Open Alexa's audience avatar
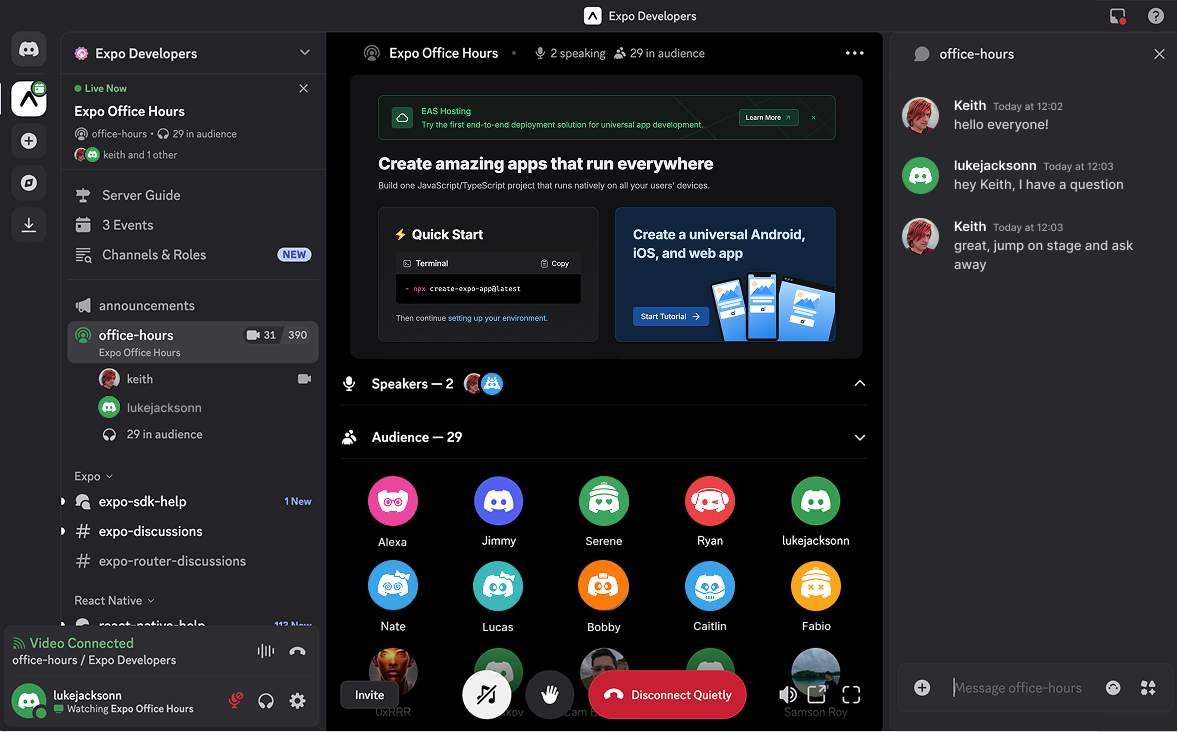The height and width of the screenshot is (732, 1178). coord(392,501)
